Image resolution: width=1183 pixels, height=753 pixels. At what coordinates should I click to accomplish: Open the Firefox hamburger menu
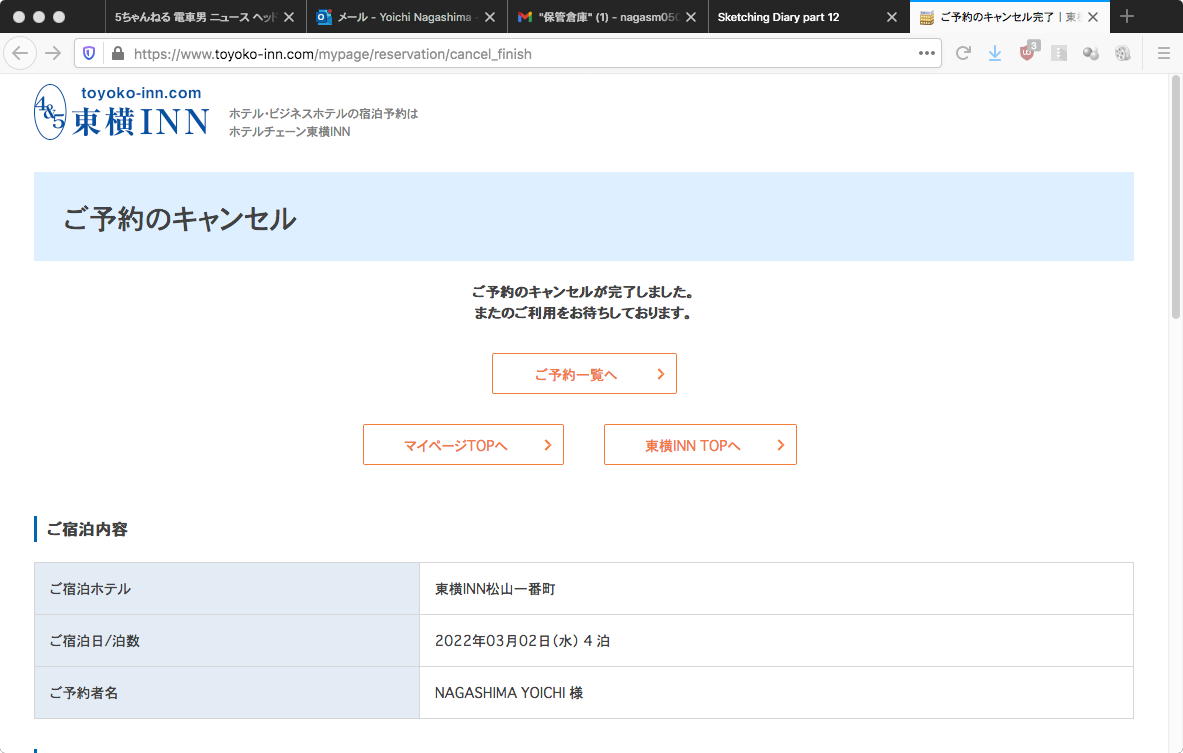point(1163,54)
